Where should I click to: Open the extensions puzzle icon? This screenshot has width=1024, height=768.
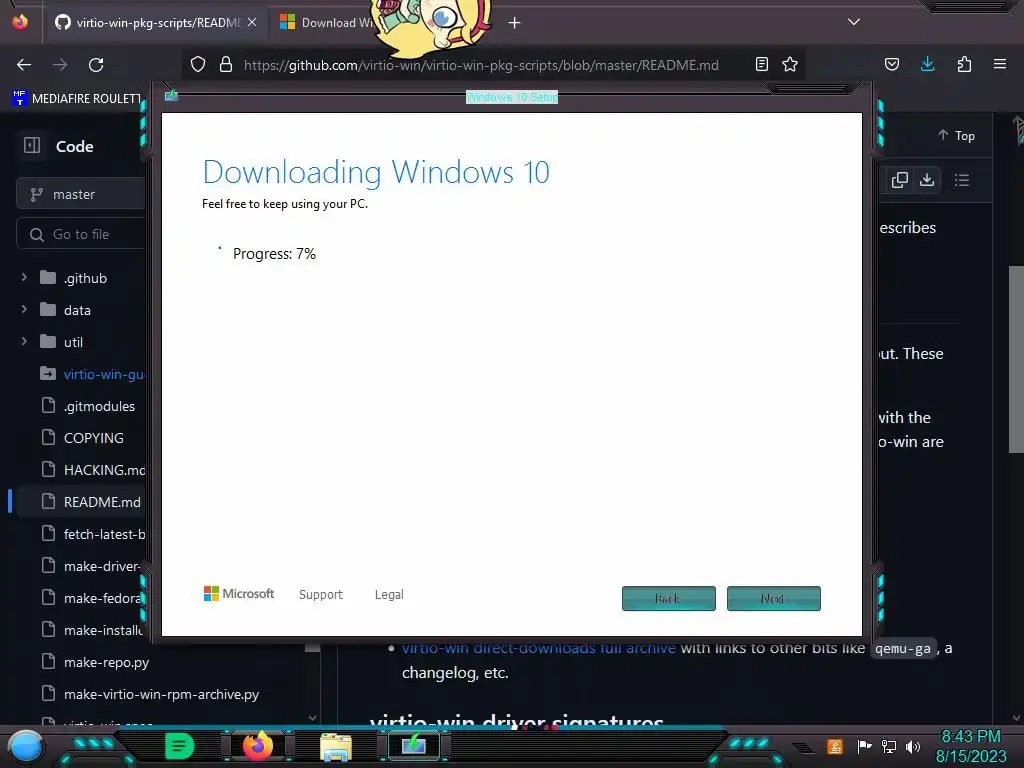point(964,64)
